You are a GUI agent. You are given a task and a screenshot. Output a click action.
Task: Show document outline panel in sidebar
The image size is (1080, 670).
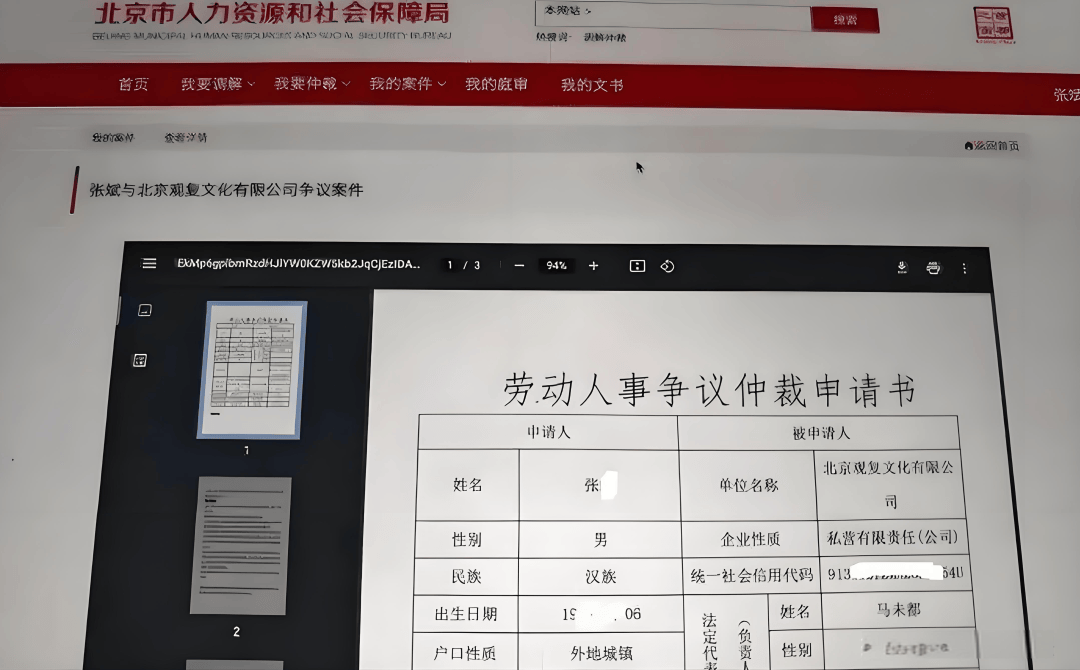point(140,360)
